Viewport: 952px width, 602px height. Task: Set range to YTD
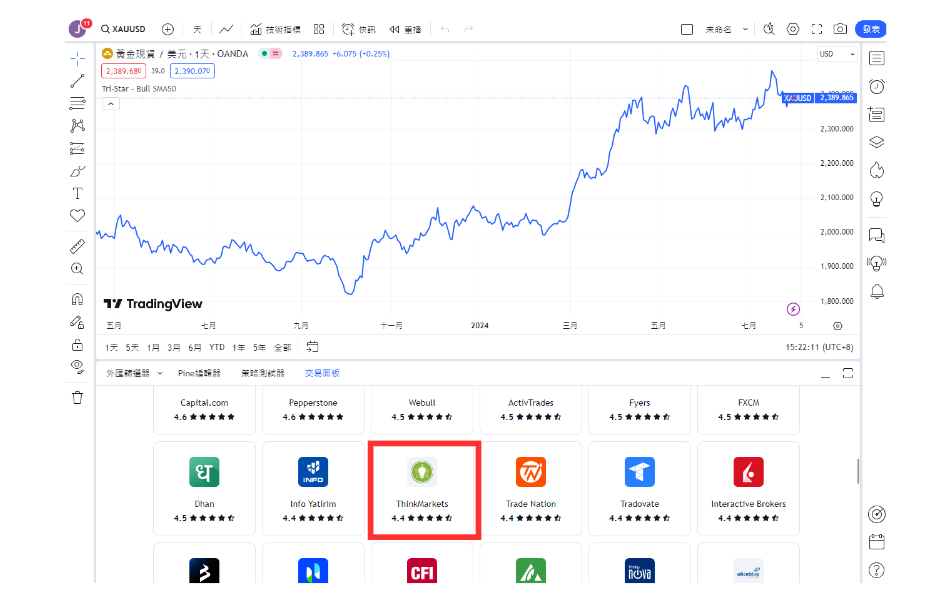(x=217, y=348)
